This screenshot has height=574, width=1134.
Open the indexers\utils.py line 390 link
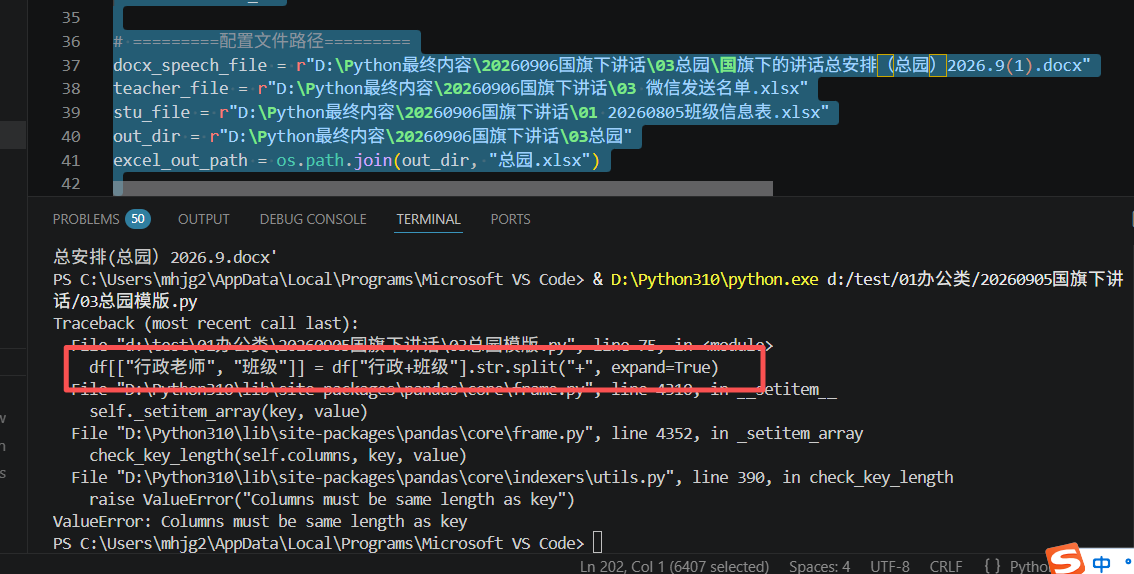512,477
